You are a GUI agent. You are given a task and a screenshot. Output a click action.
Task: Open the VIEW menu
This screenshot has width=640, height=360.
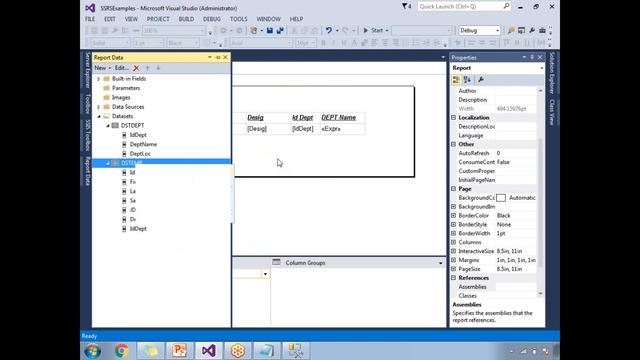coord(131,19)
